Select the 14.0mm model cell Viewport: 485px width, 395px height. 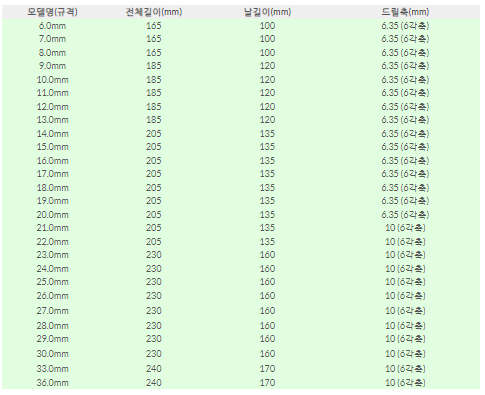52,134
